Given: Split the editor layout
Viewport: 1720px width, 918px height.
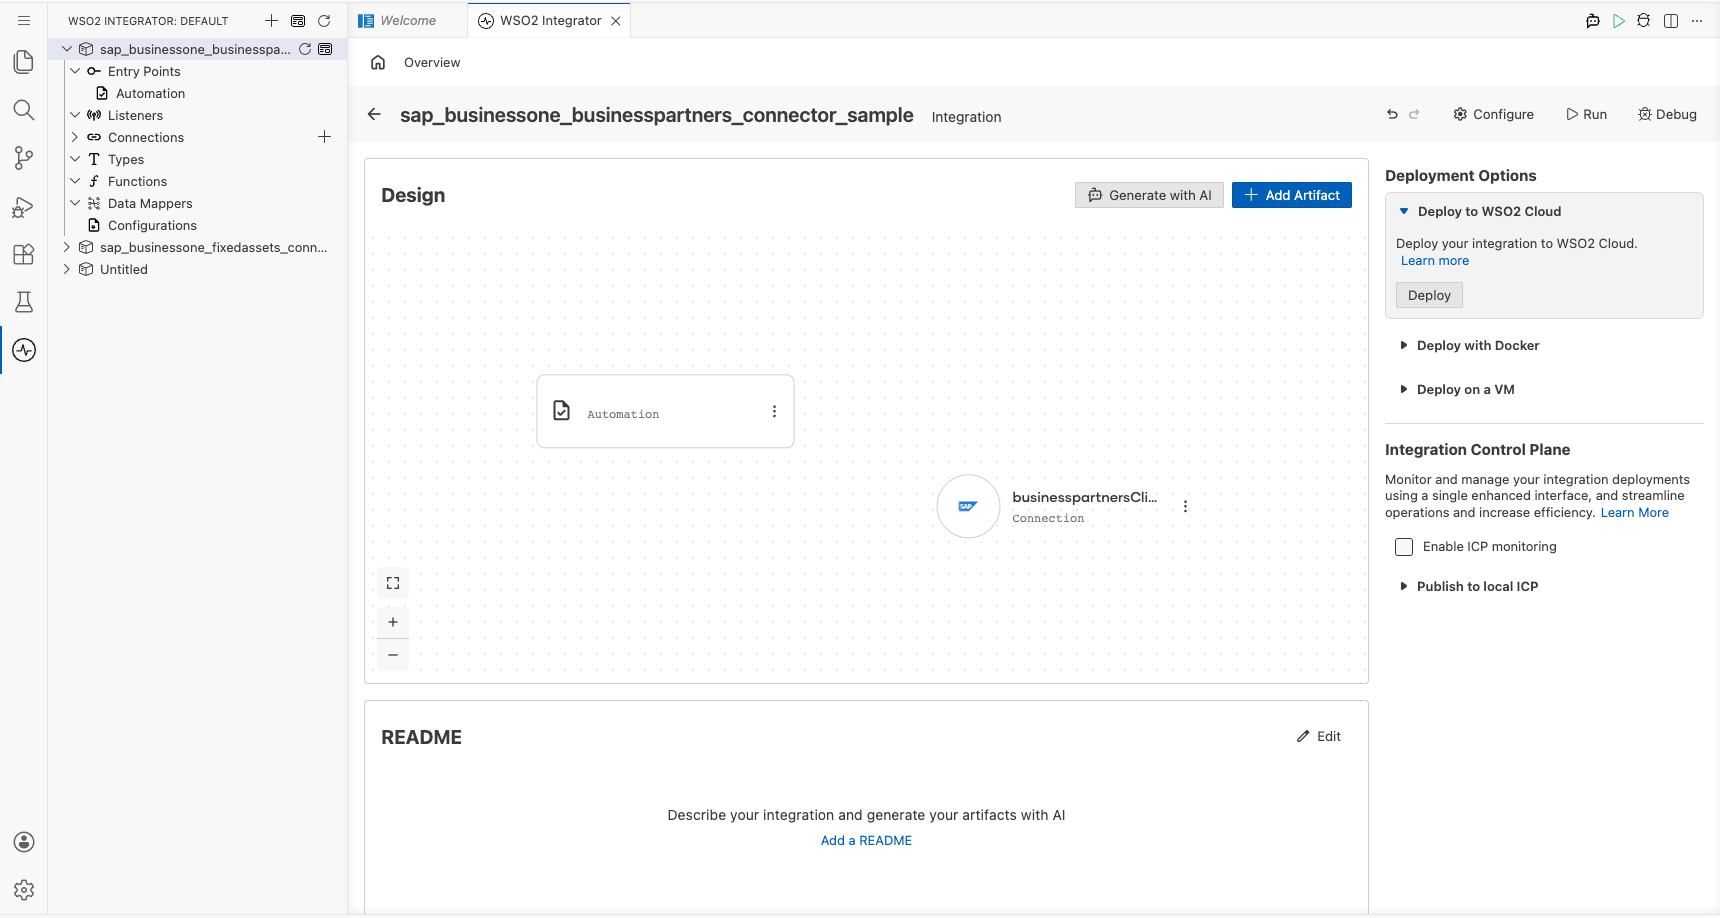Looking at the screenshot, I should click(x=1671, y=21).
